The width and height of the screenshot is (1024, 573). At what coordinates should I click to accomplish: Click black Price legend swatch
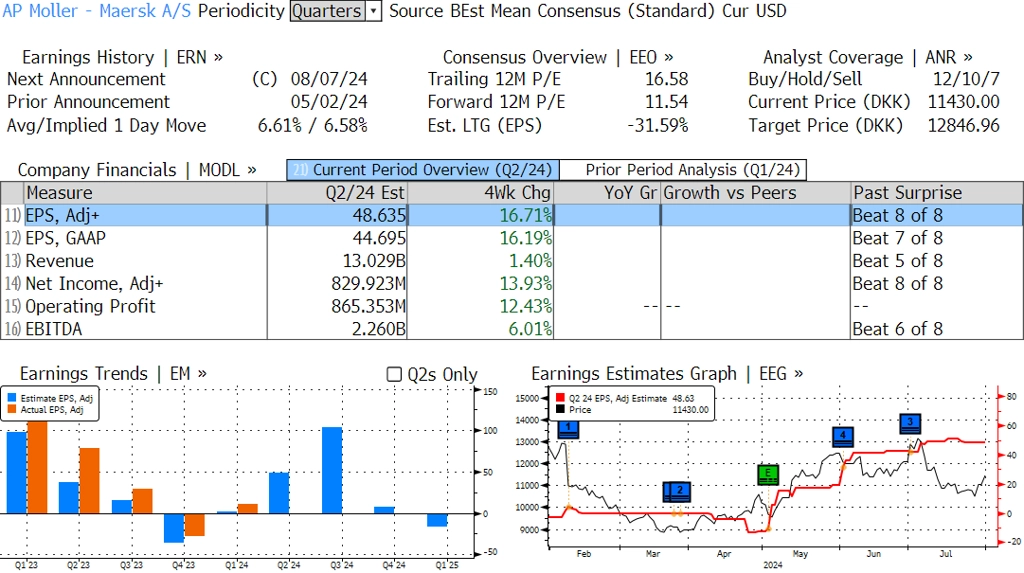[560, 410]
